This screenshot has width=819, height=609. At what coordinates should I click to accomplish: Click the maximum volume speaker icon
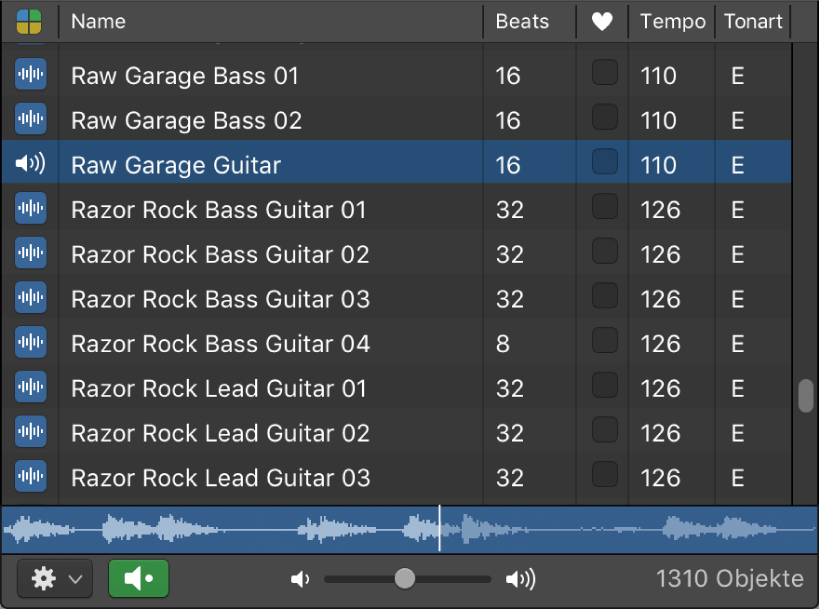tap(521, 578)
